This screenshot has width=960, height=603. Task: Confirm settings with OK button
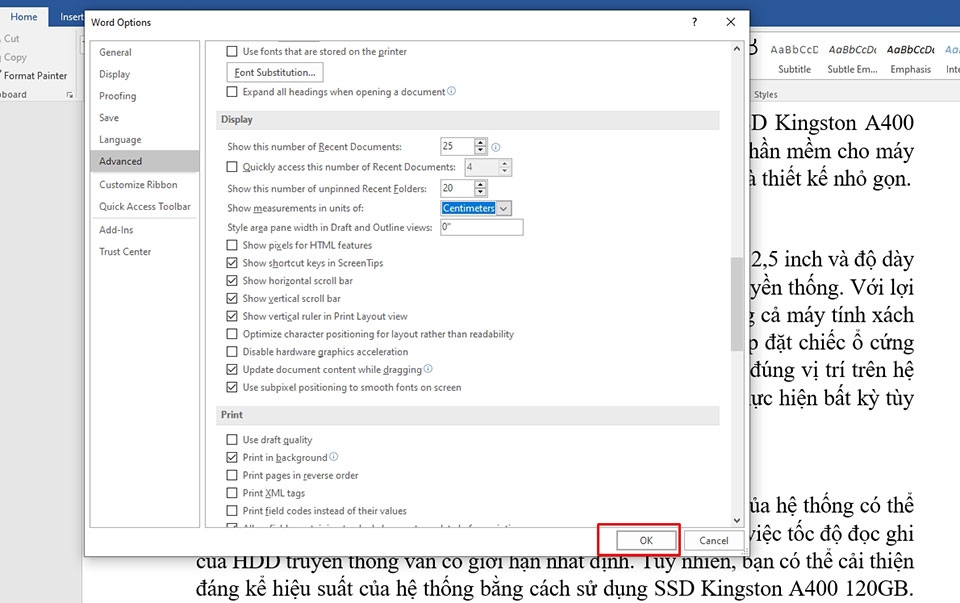[646, 541]
